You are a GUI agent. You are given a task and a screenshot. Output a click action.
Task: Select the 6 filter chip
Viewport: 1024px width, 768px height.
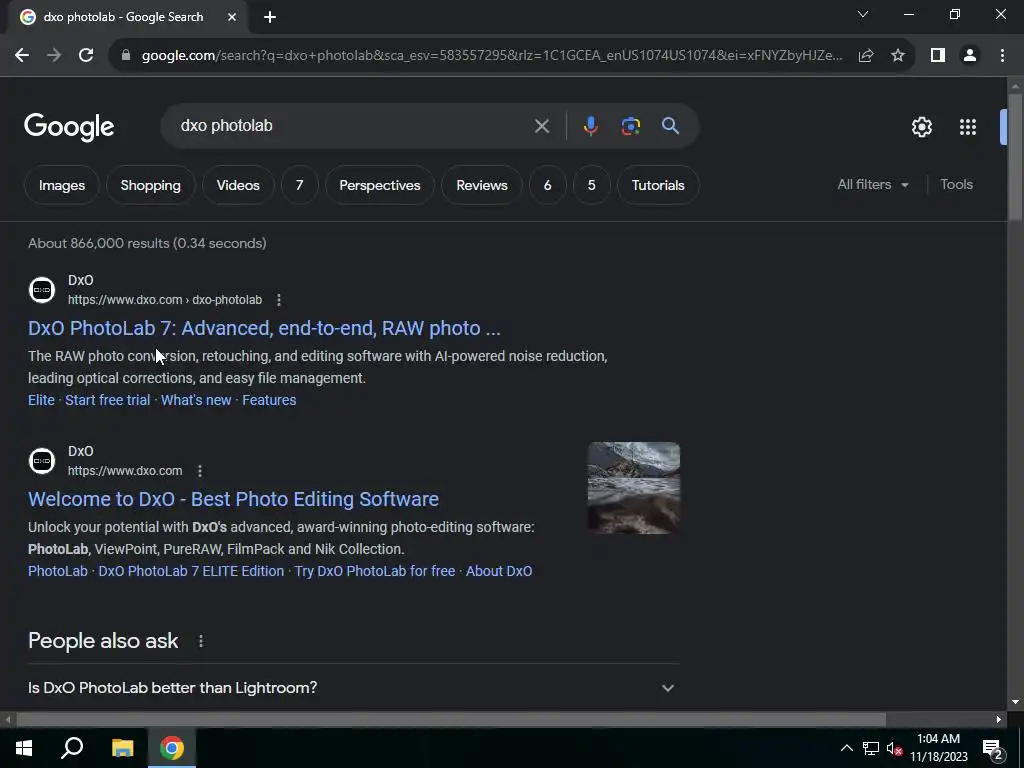tap(547, 185)
